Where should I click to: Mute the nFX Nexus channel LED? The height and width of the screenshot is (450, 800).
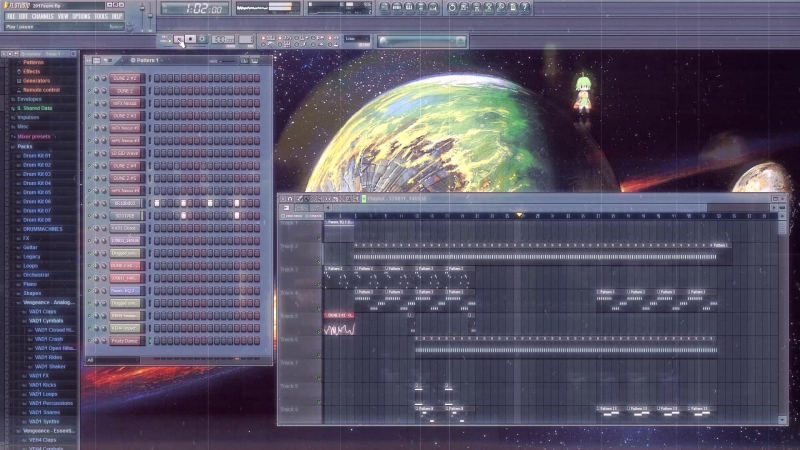pyautogui.click(x=90, y=104)
